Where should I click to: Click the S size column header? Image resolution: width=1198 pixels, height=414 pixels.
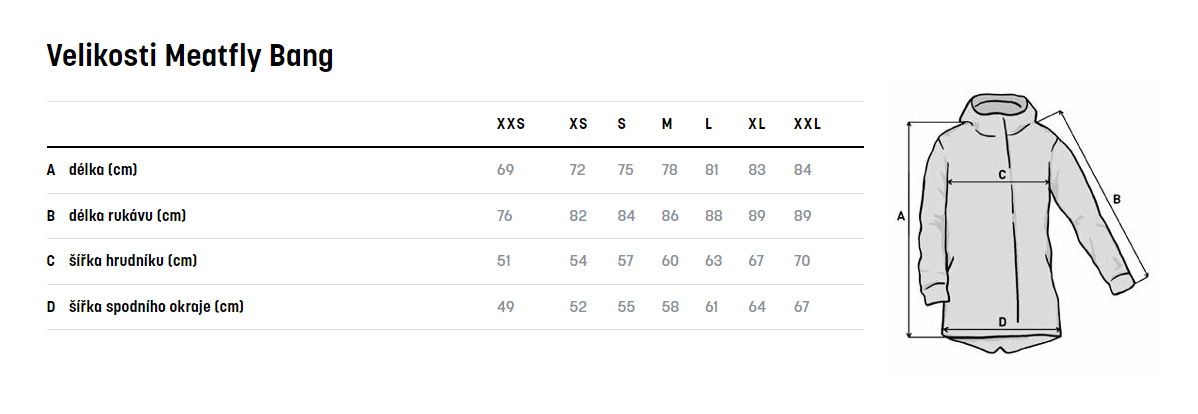(621, 124)
